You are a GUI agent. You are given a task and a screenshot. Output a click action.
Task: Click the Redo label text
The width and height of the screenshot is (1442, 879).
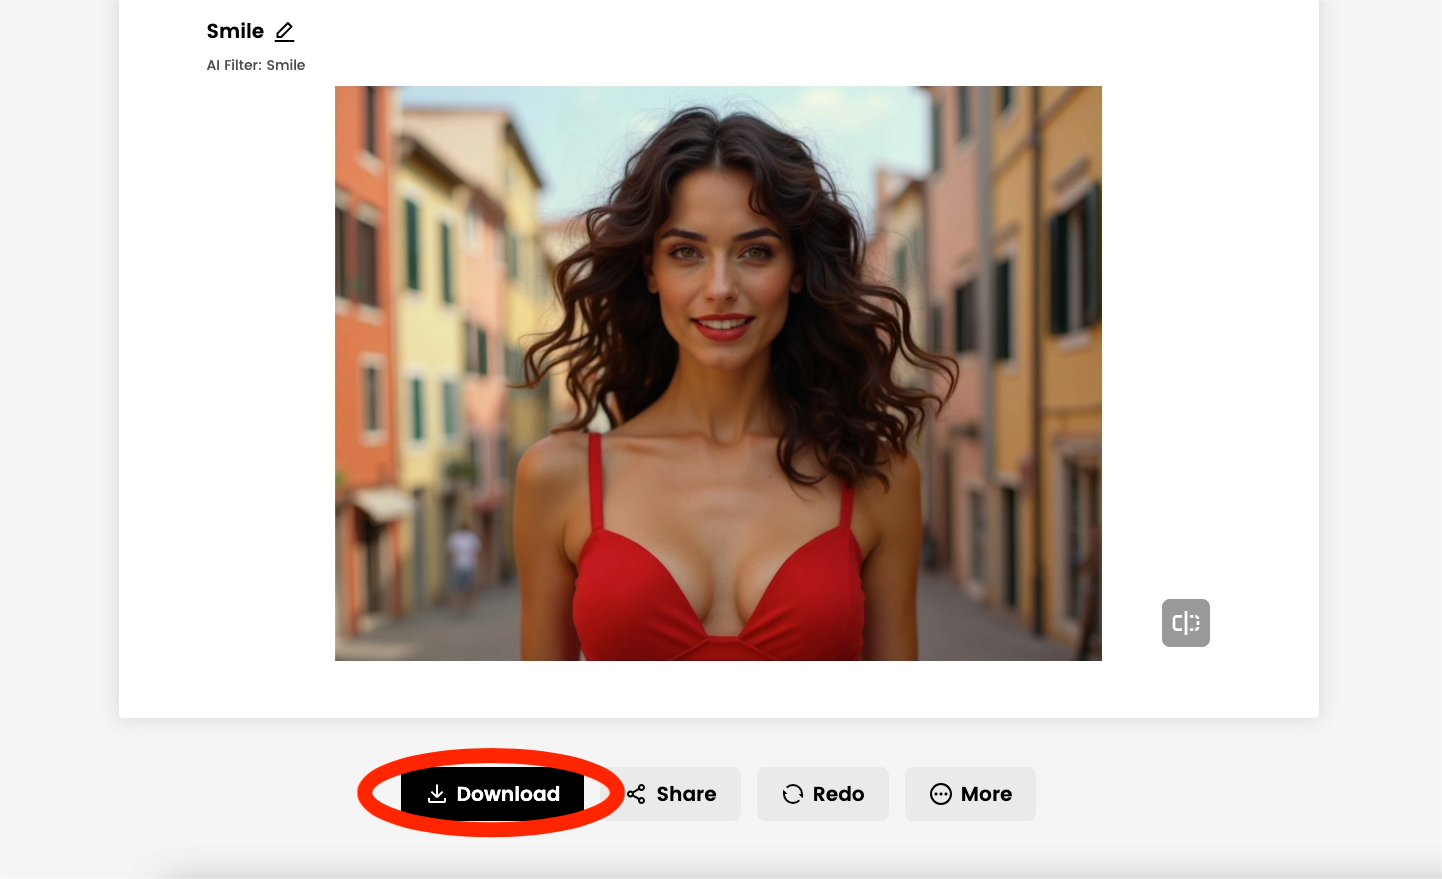click(838, 794)
